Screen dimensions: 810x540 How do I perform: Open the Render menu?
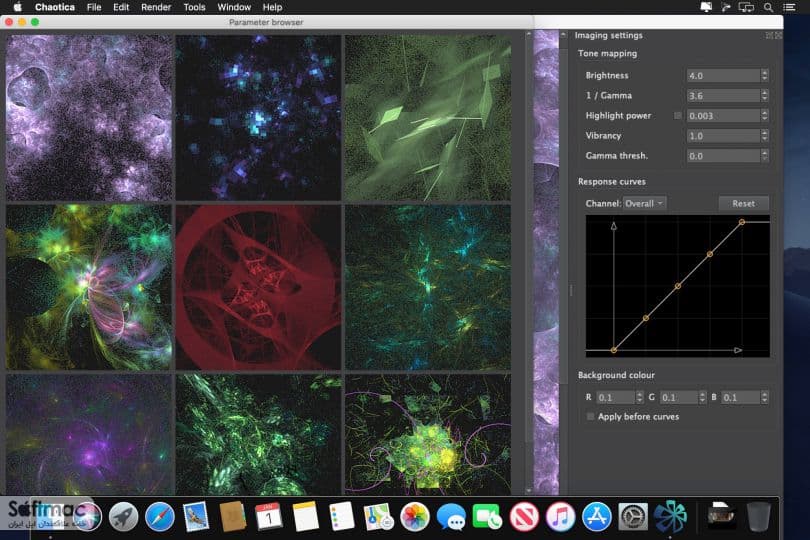(x=156, y=7)
